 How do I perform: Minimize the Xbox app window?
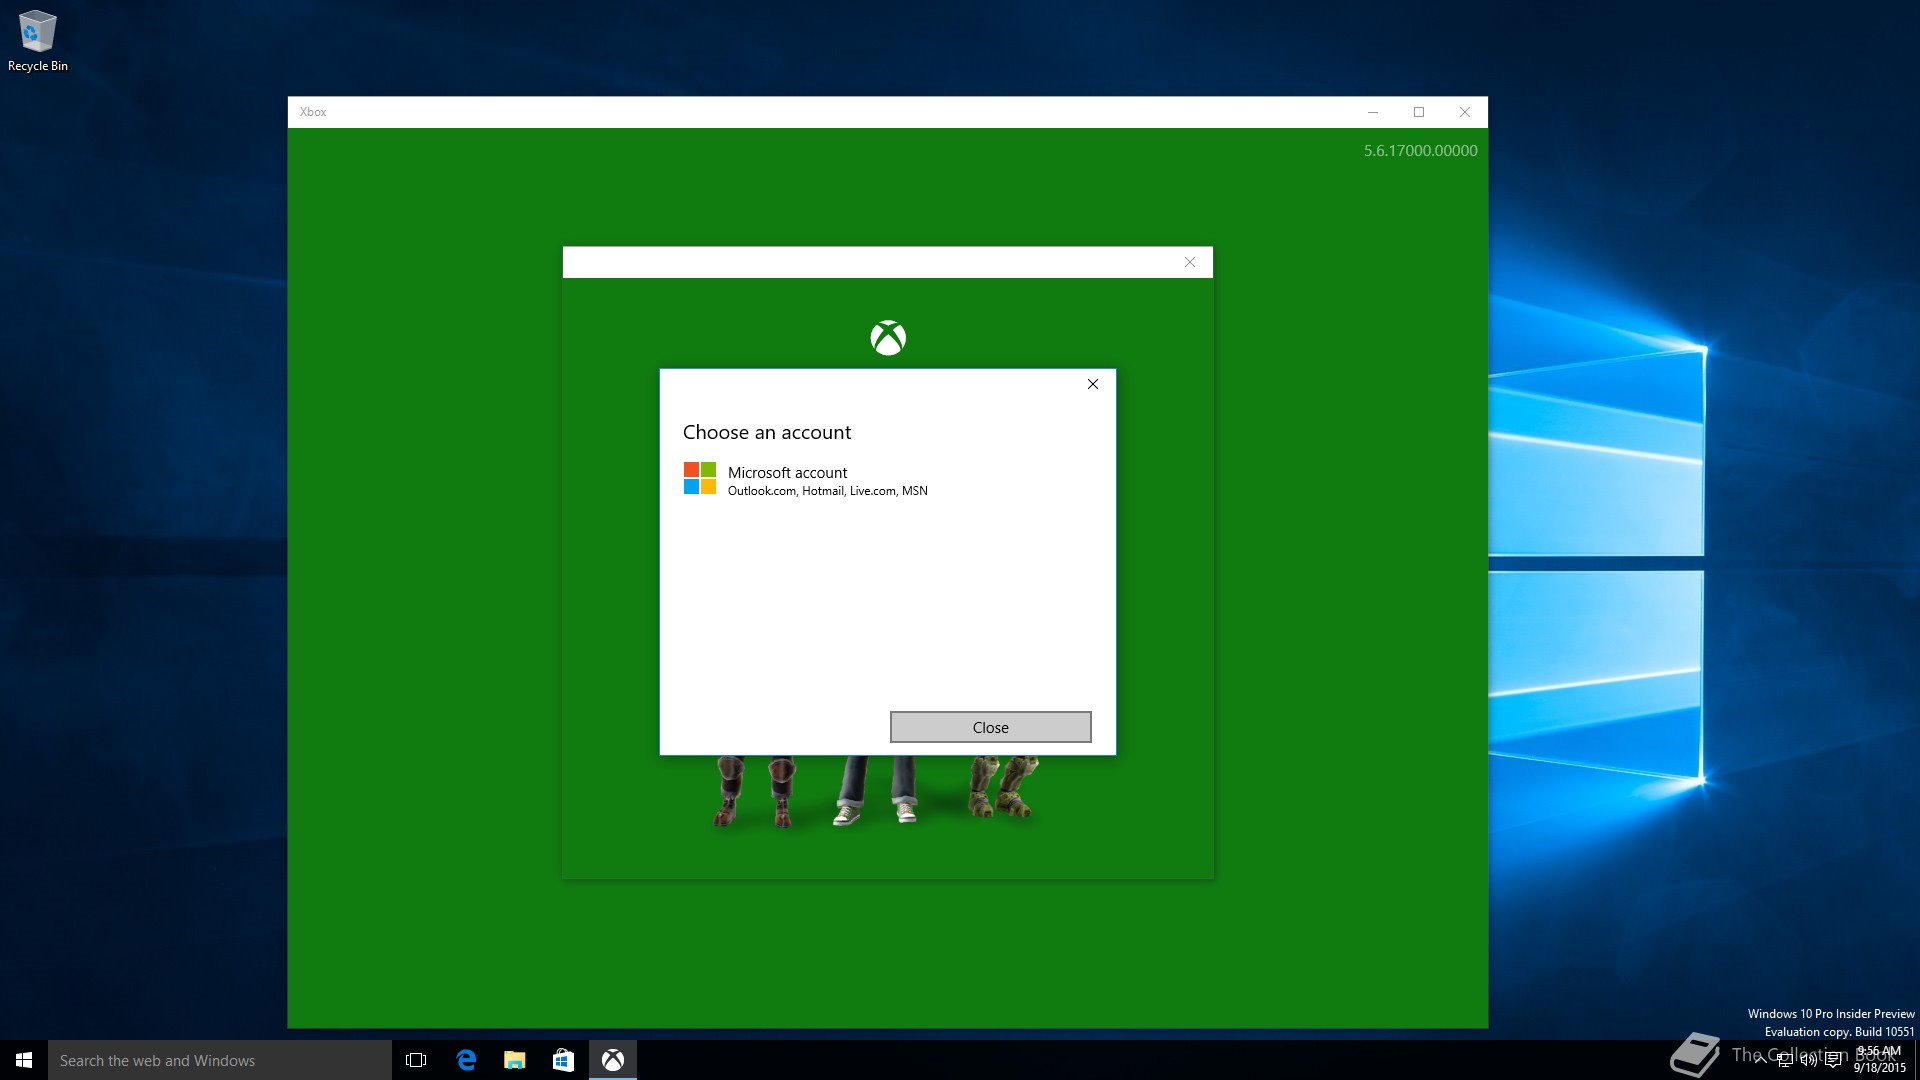pos(1373,112)
